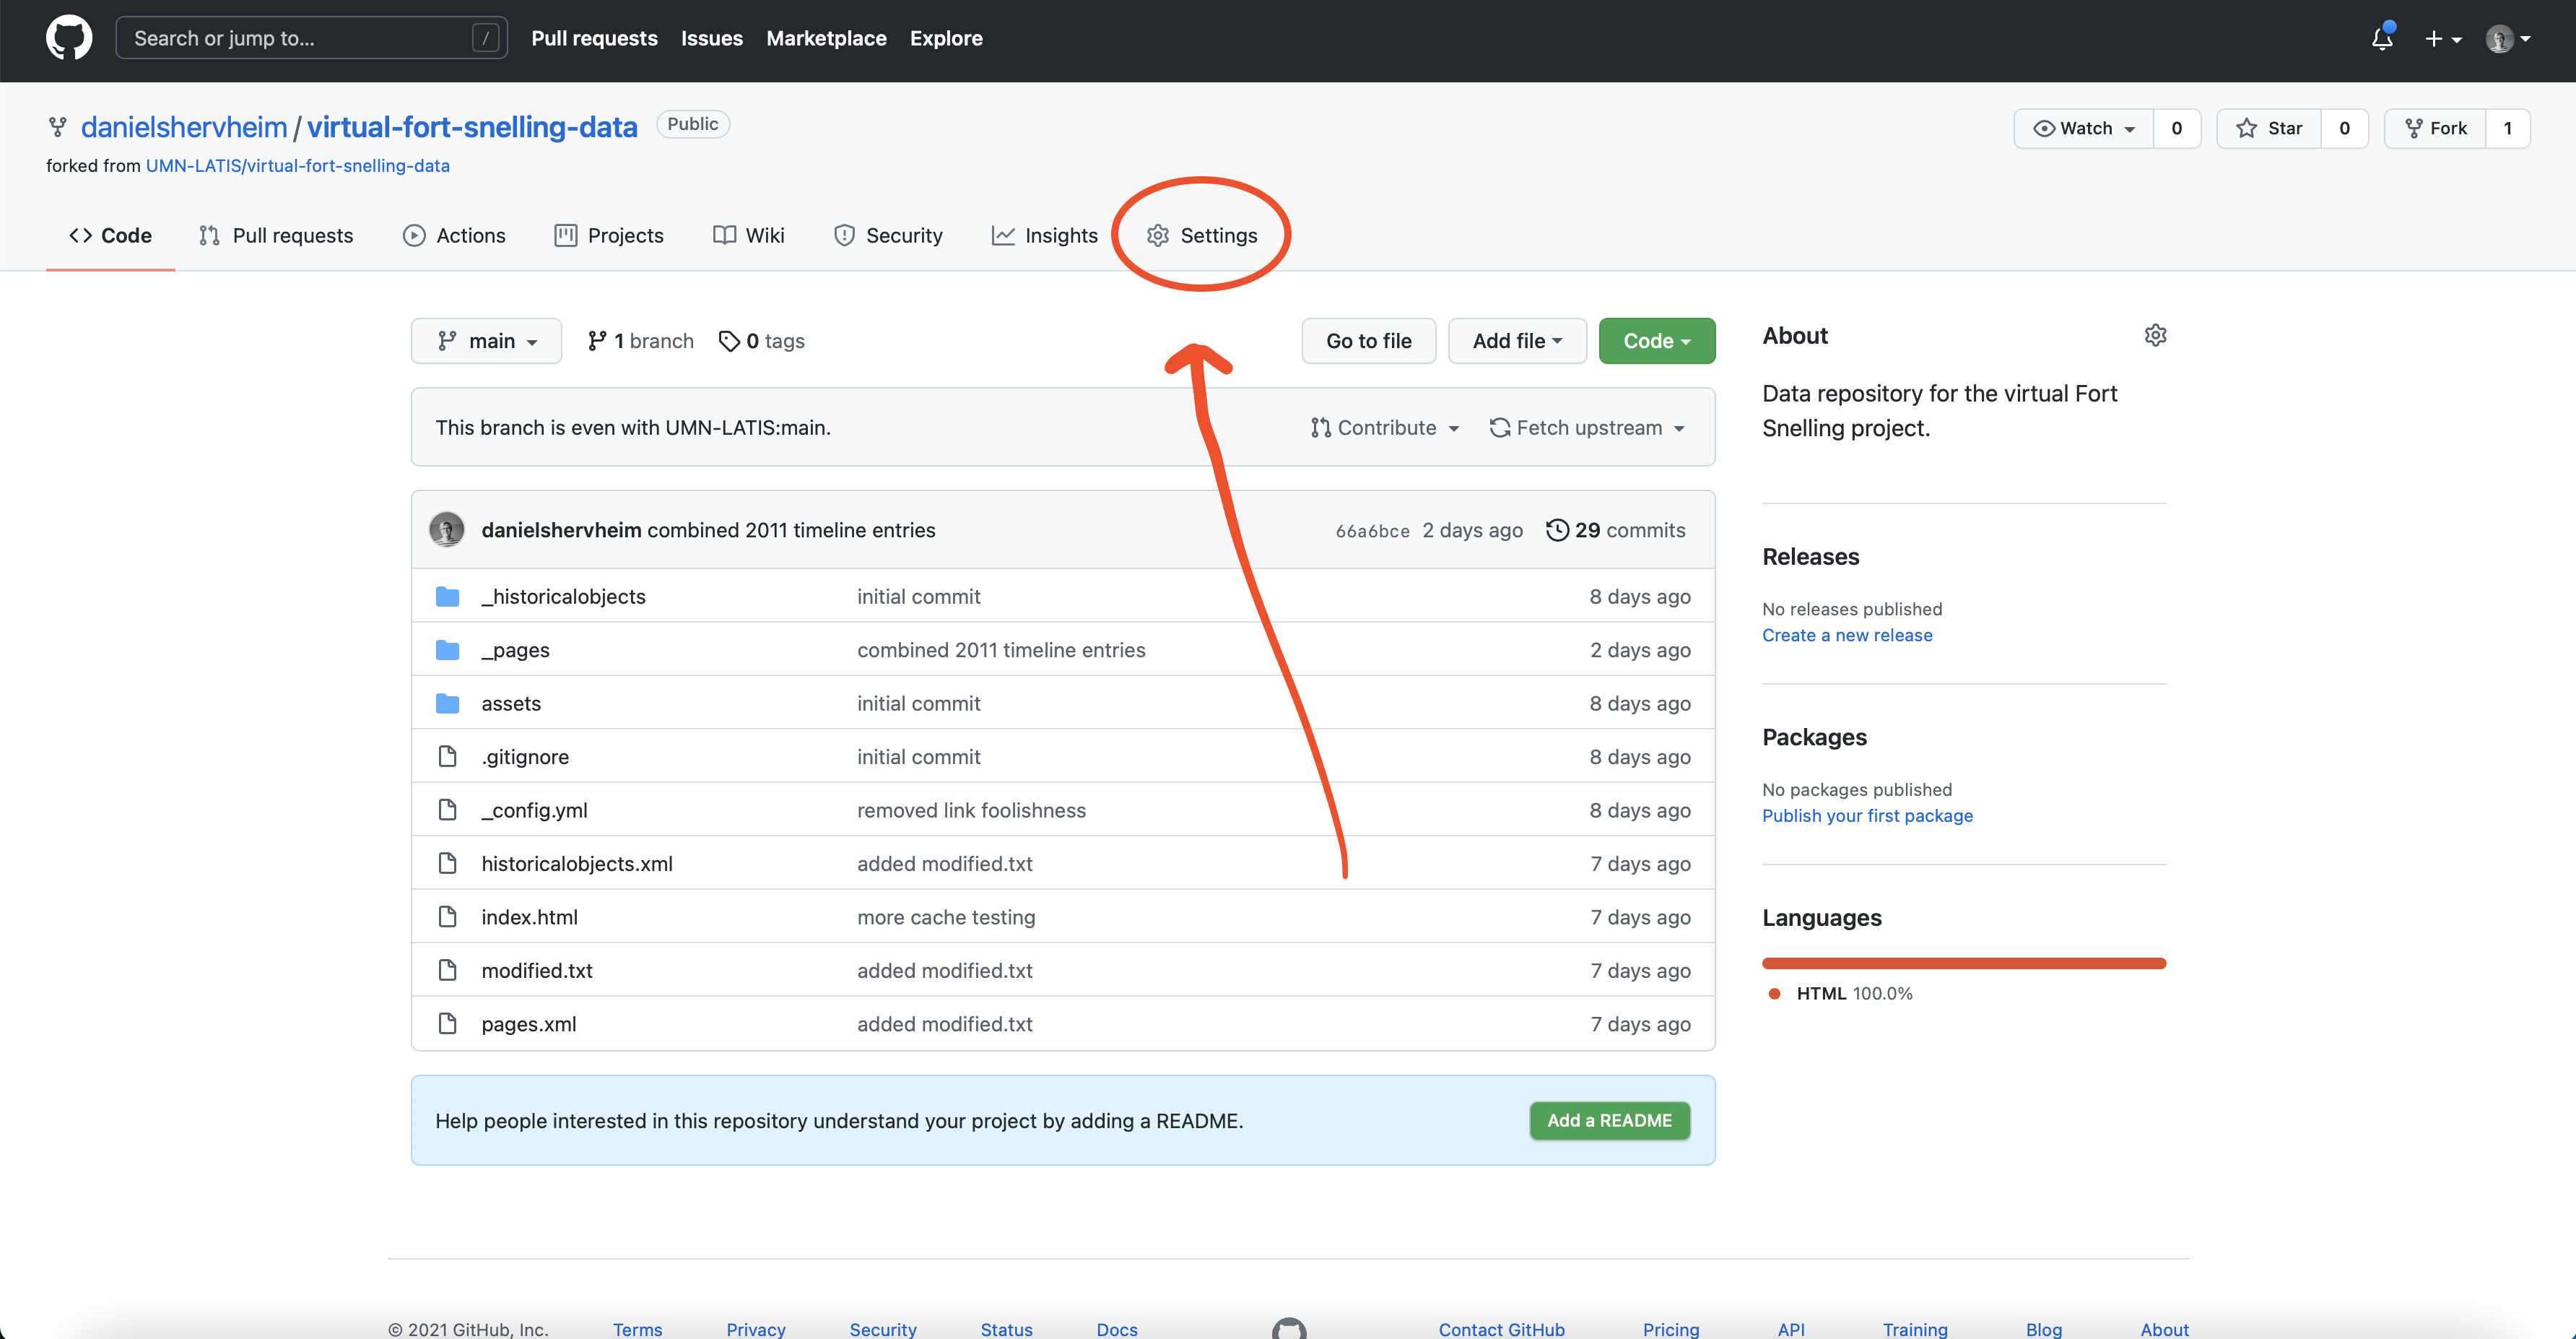Screen dimensions: 2576x1339
Task: Click the Add a README button
Action: pos(1609,1120)
